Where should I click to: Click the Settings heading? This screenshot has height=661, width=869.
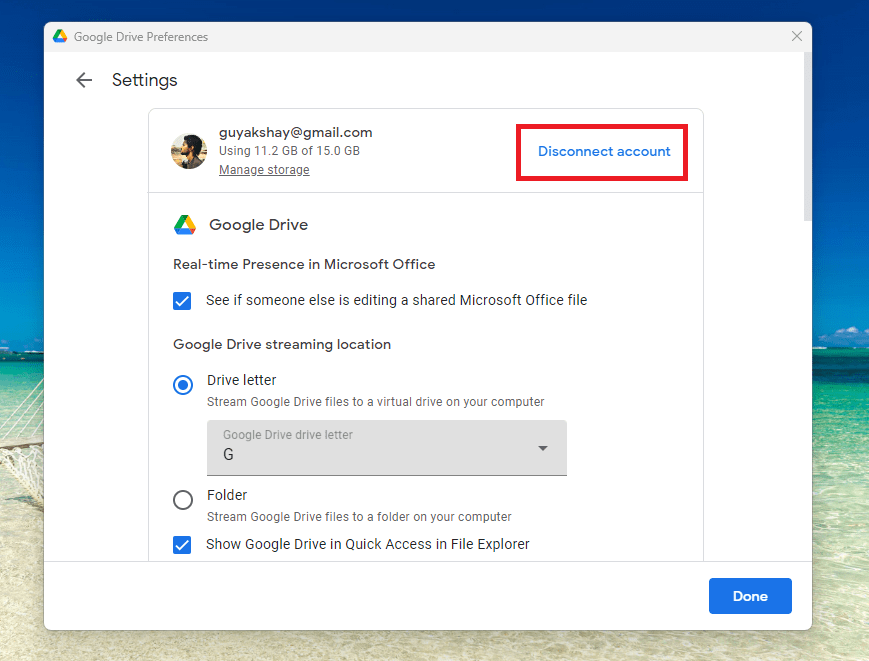pos(144,80)
